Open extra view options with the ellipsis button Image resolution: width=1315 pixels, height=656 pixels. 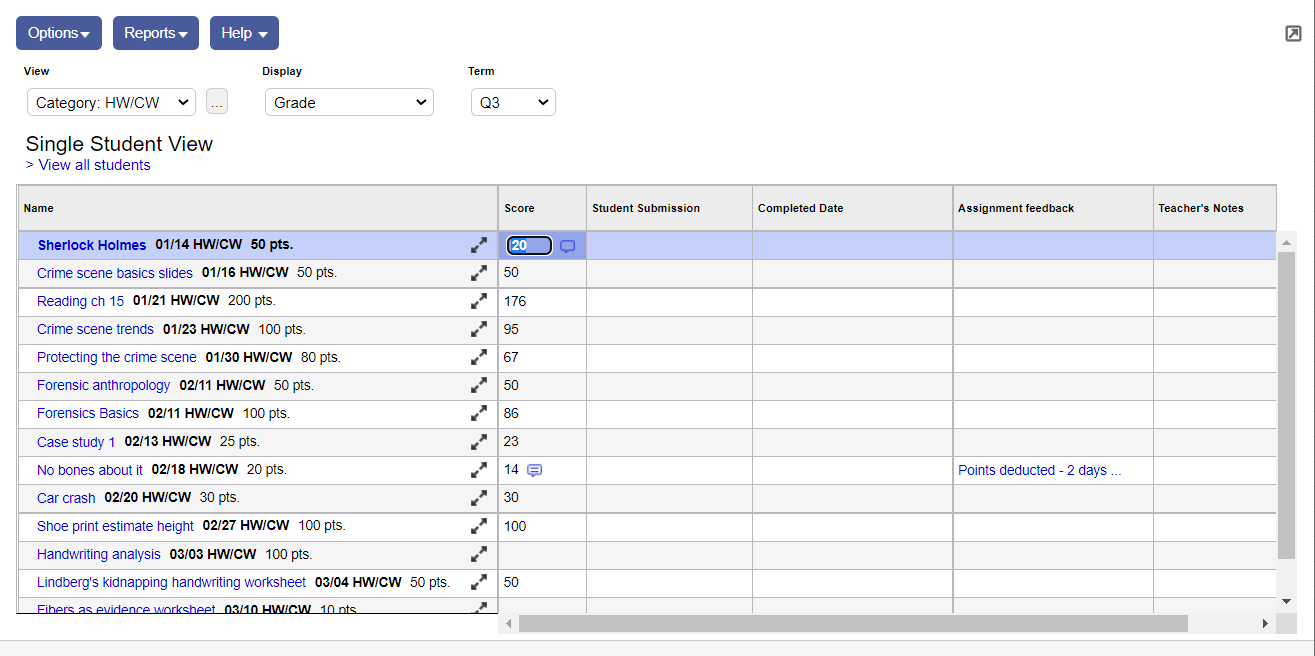click(216, 101)
